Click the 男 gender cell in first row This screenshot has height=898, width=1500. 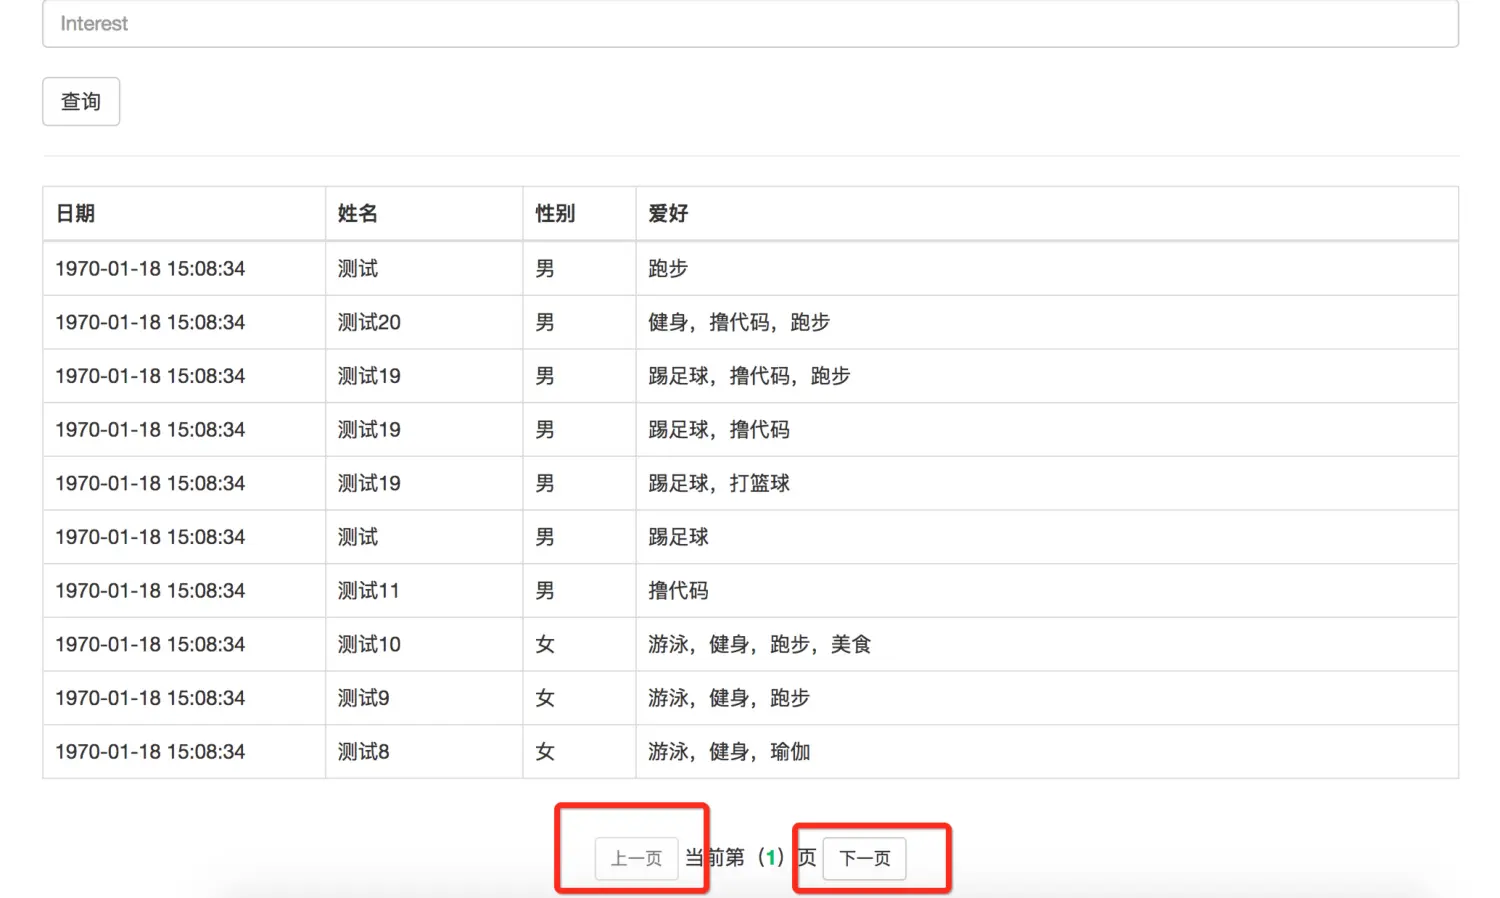click(545, 268)
